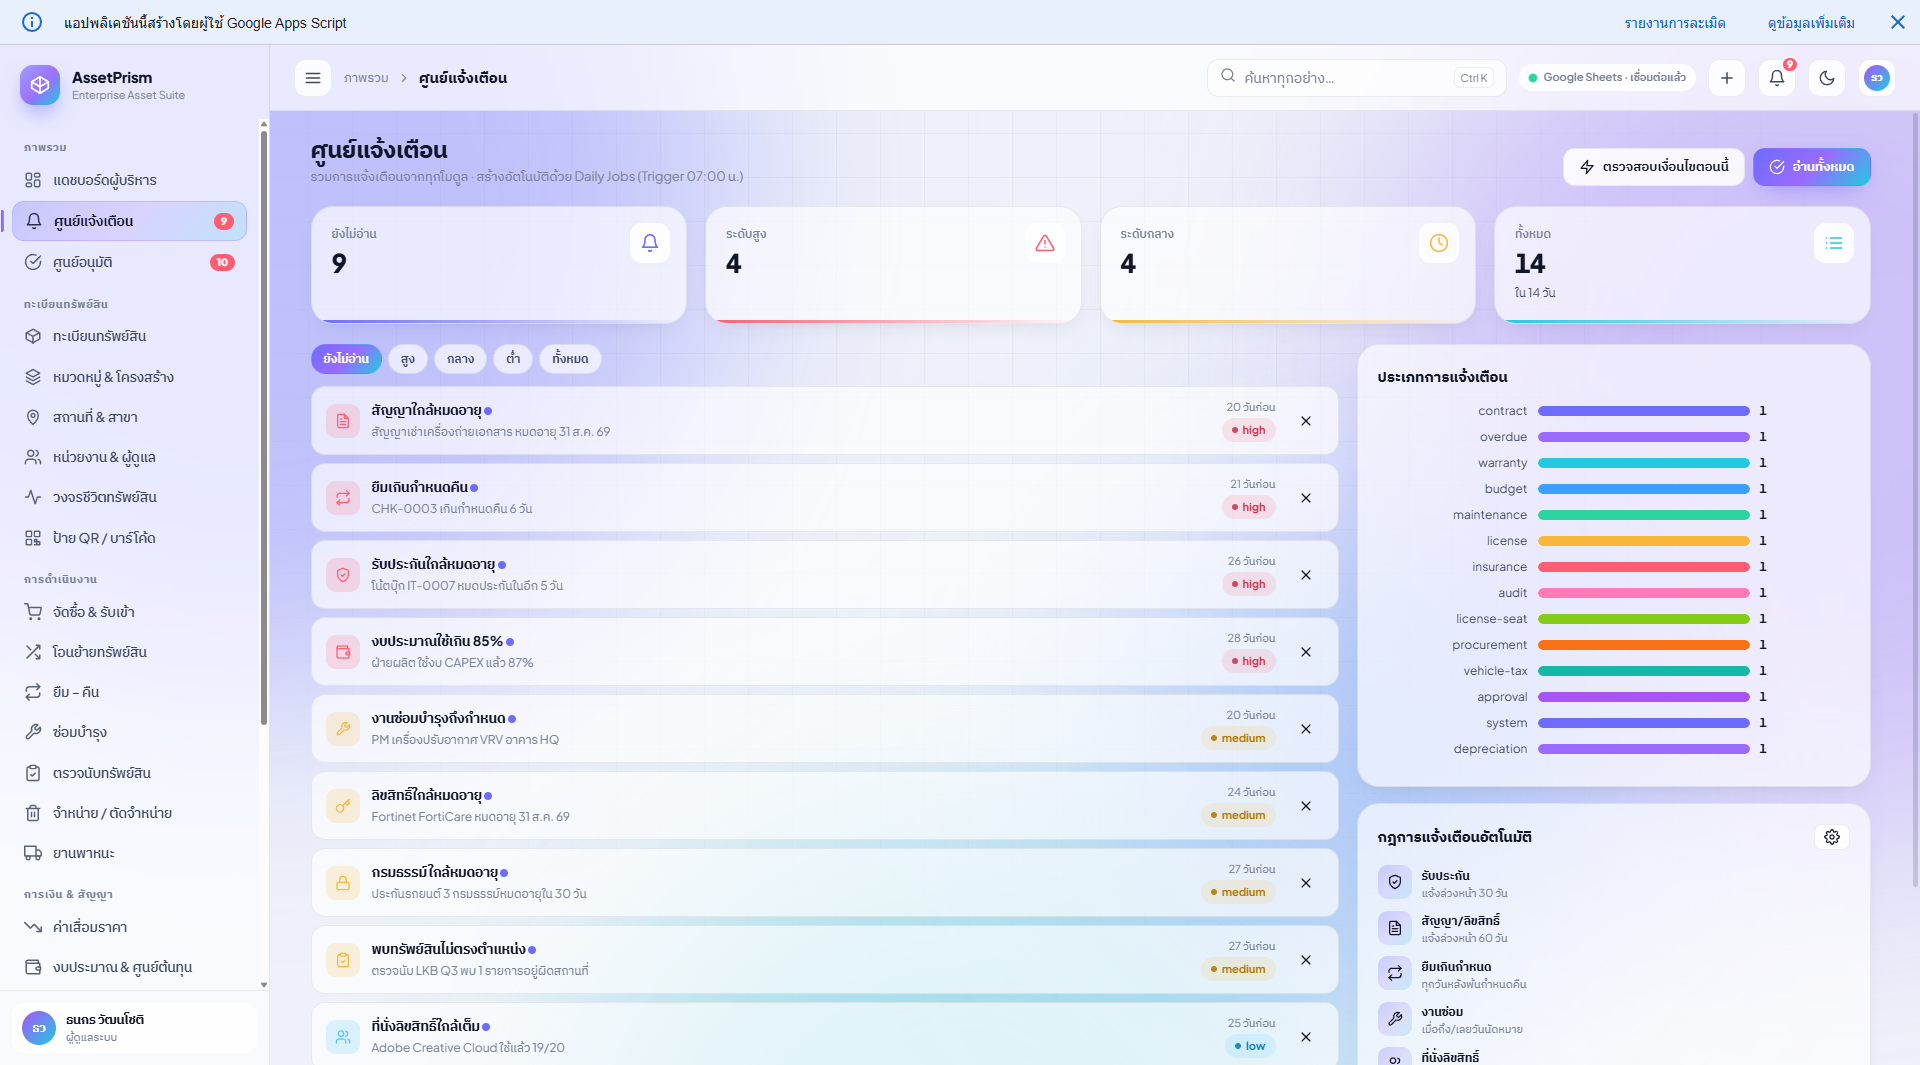The height and width of the screenshot is (1065, 1920).
Task: Dismiss the contract expiring notification
Action: pyautogui.click(x=1306, y=421)
